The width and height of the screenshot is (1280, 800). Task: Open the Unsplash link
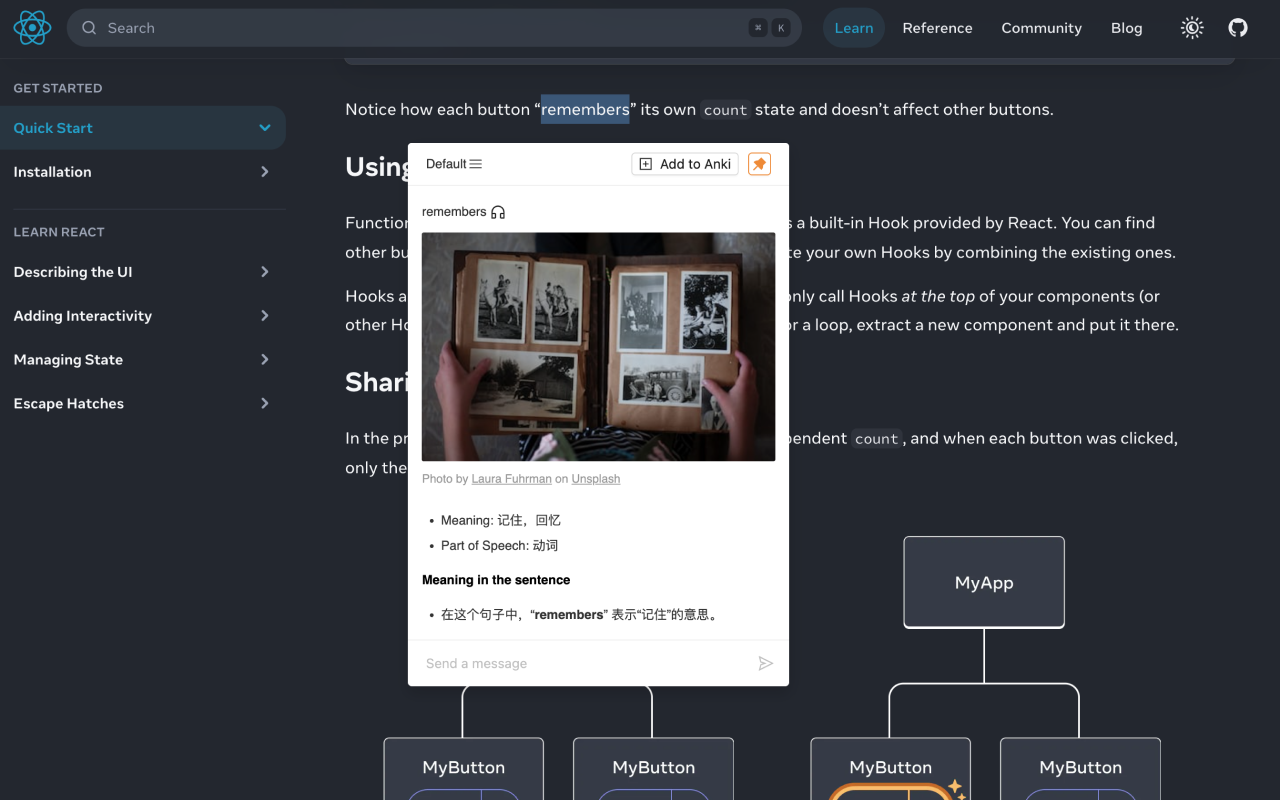pos(596,479)
